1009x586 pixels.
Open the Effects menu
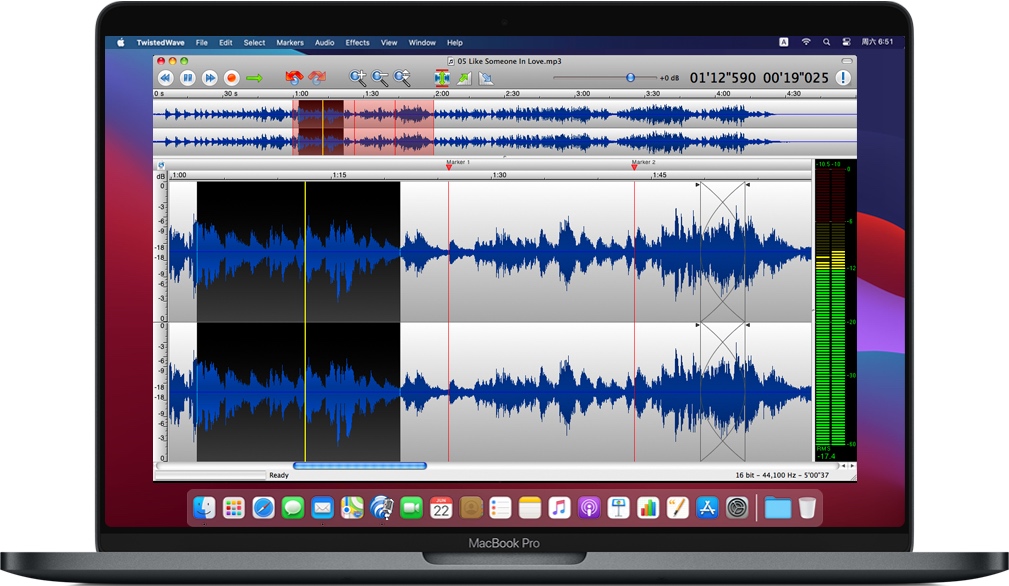[357, 42]
